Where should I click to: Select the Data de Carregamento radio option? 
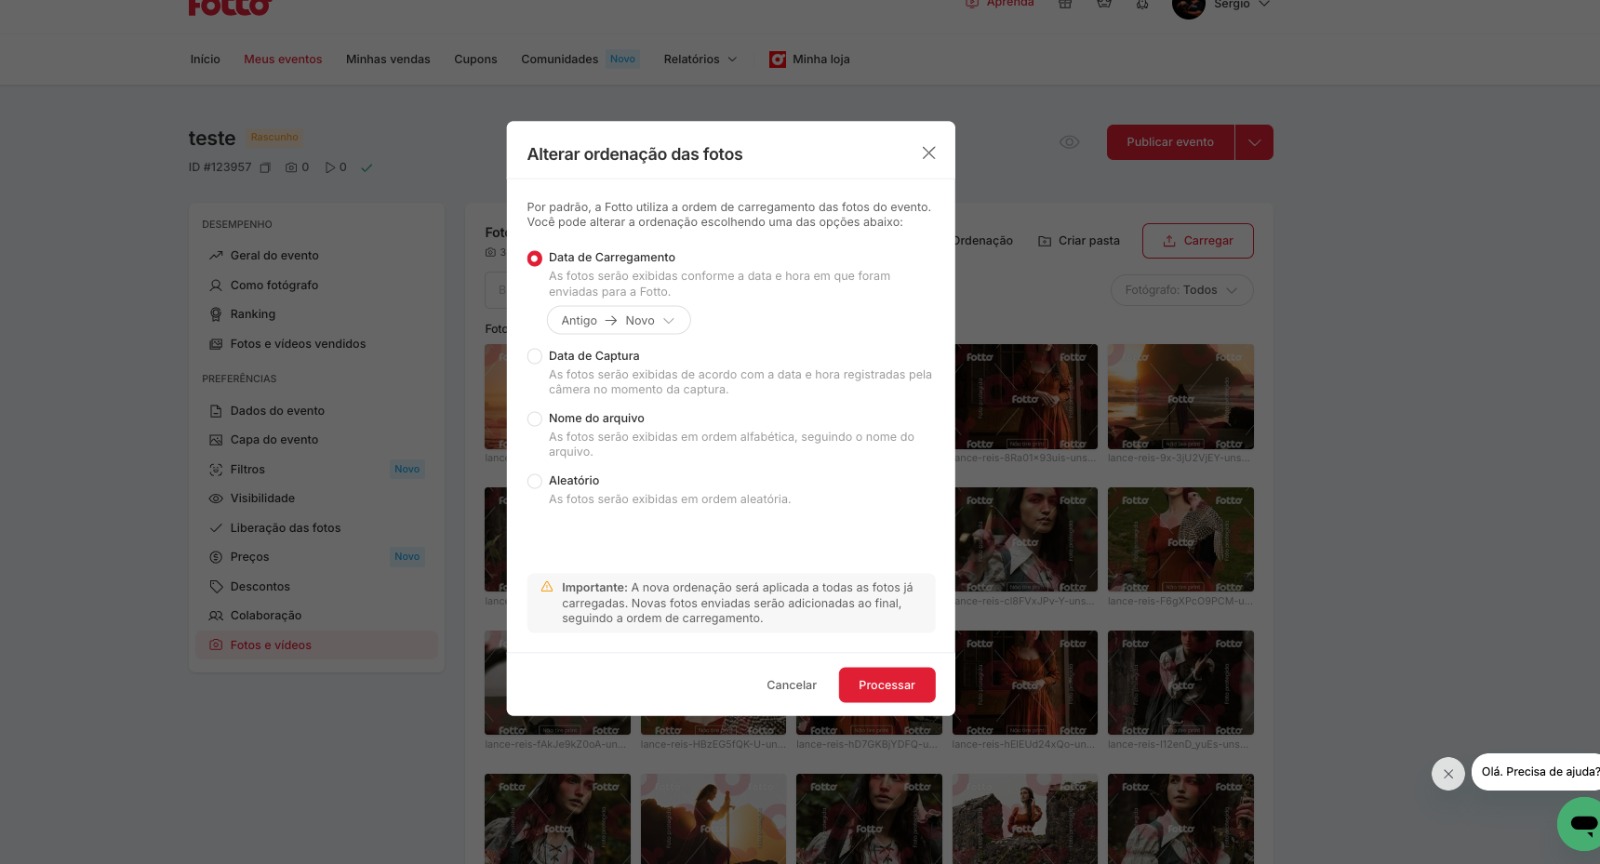(535, 258)
